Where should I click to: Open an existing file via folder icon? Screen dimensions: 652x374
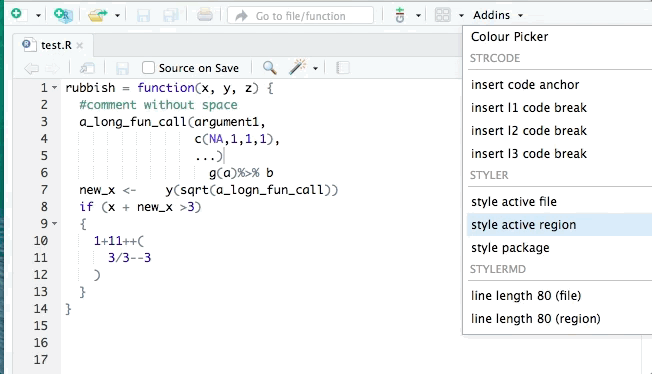[97, 15]
